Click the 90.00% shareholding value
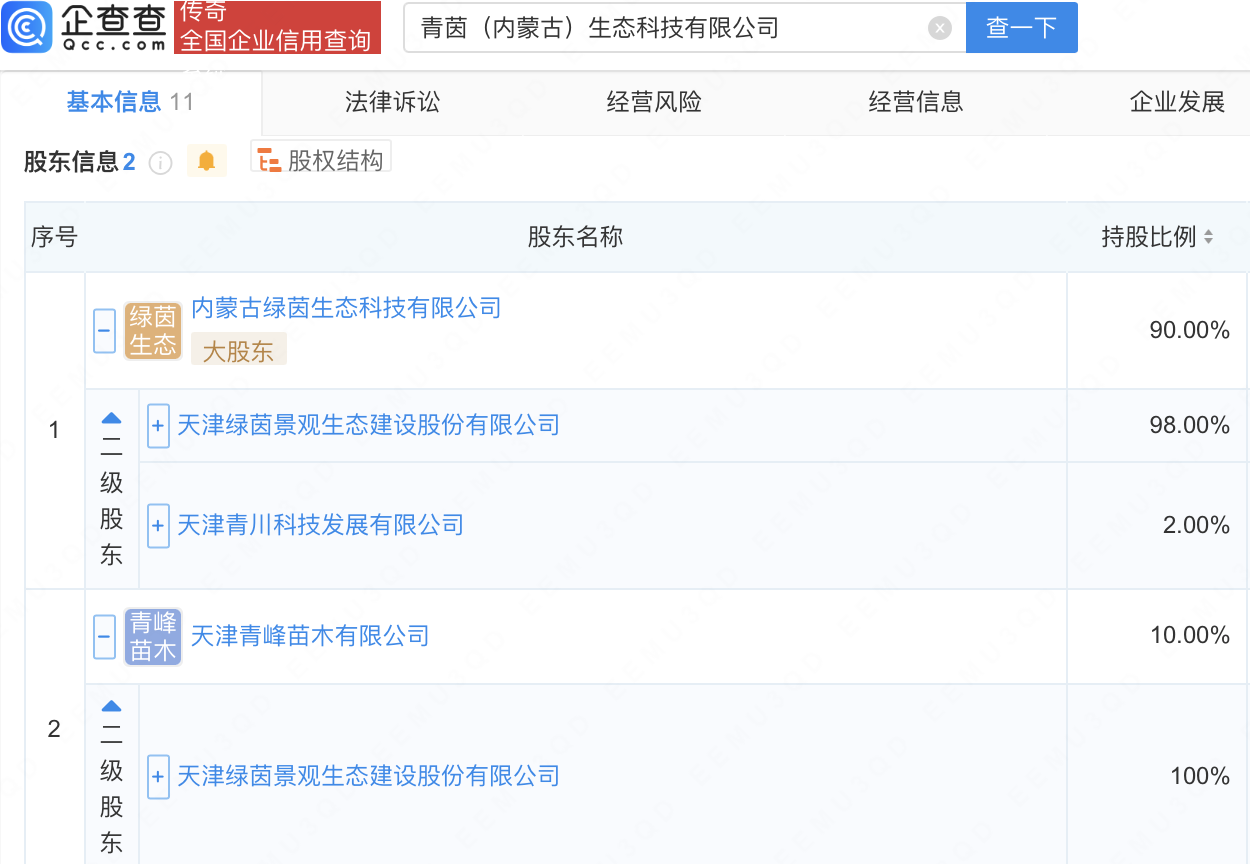 [1190, 330]
